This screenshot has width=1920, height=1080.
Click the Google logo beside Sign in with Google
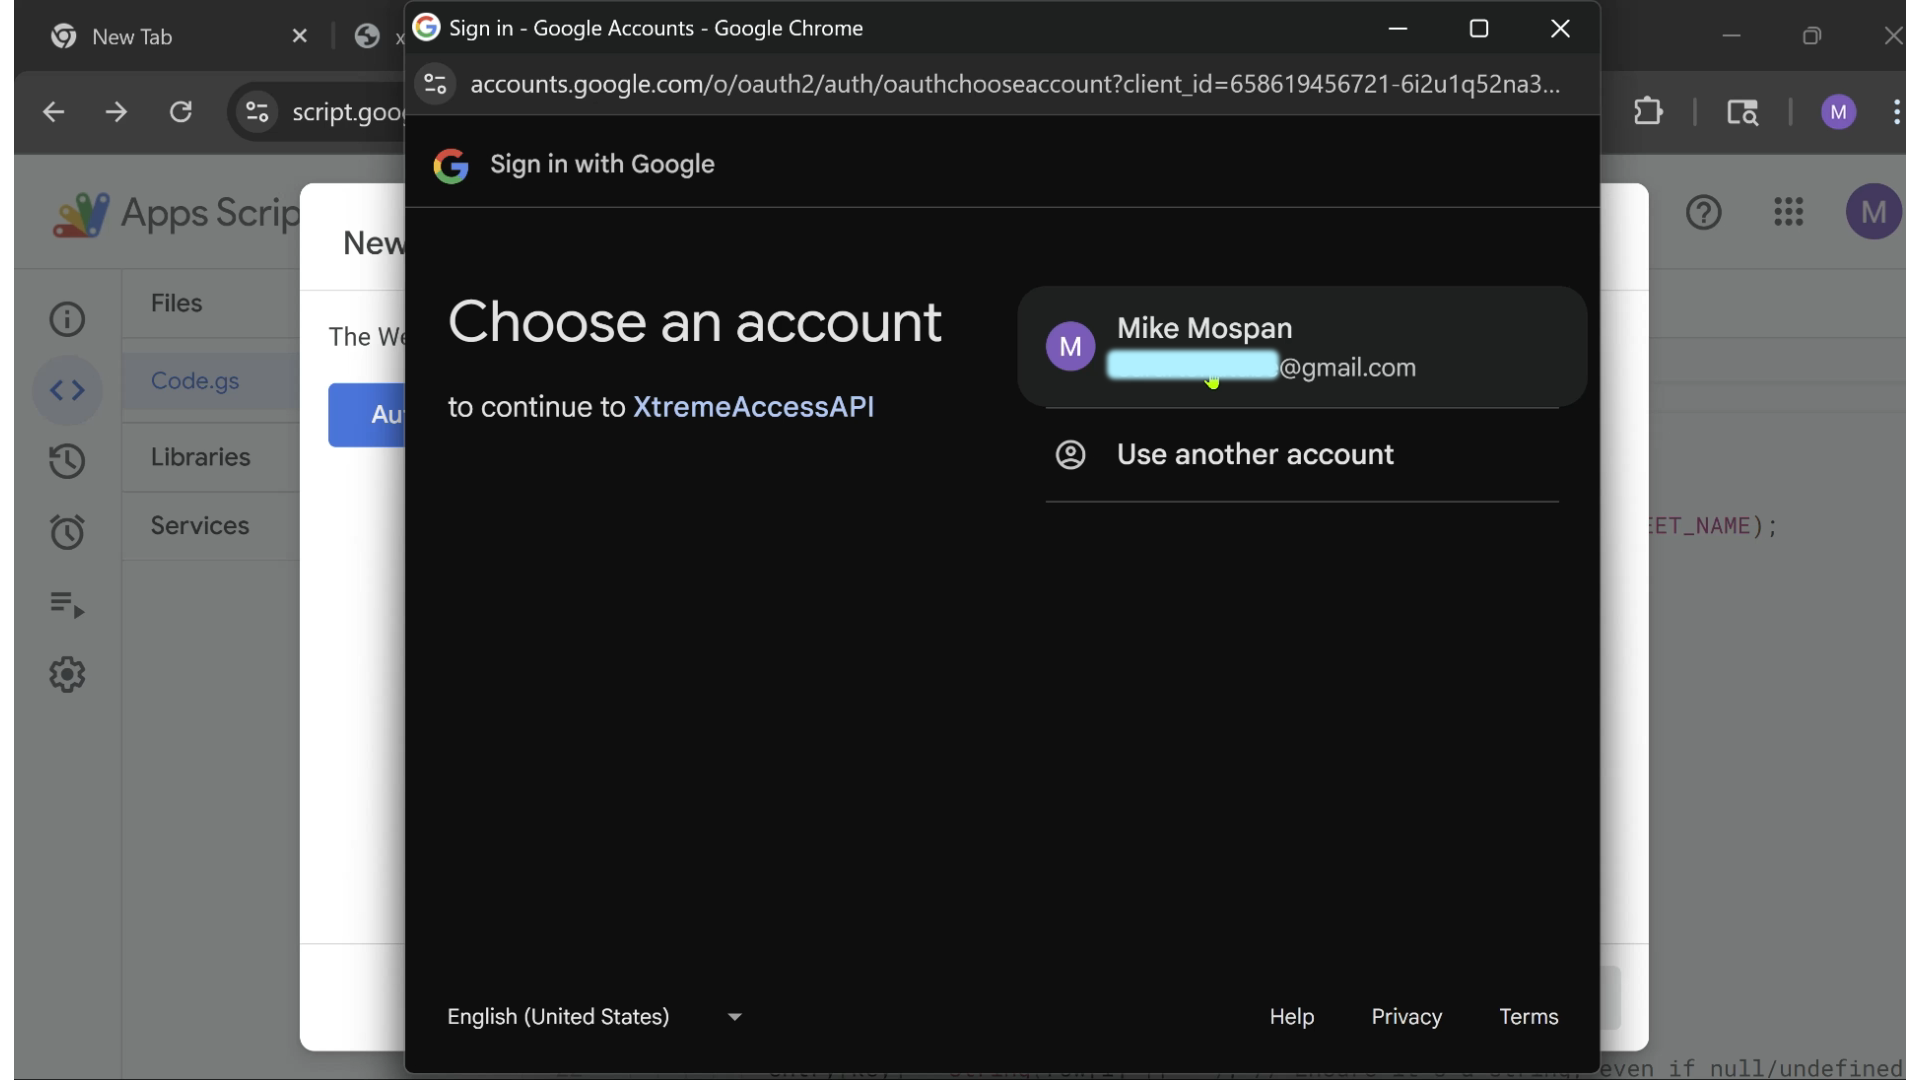pyautogui.click(x=451, y=165)
